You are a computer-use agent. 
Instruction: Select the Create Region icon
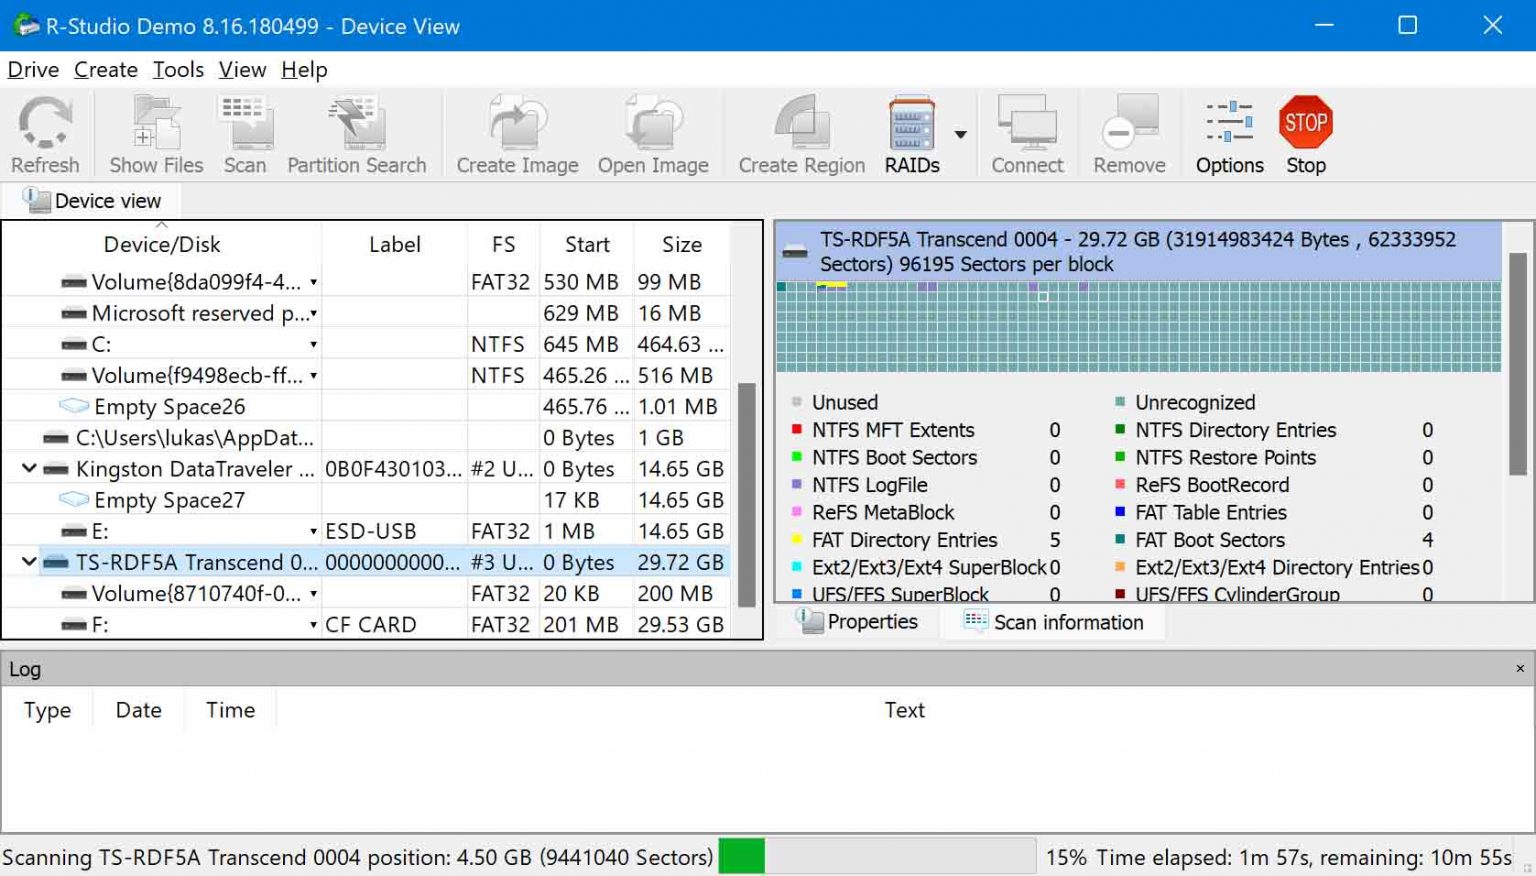(x=799, y=130)
